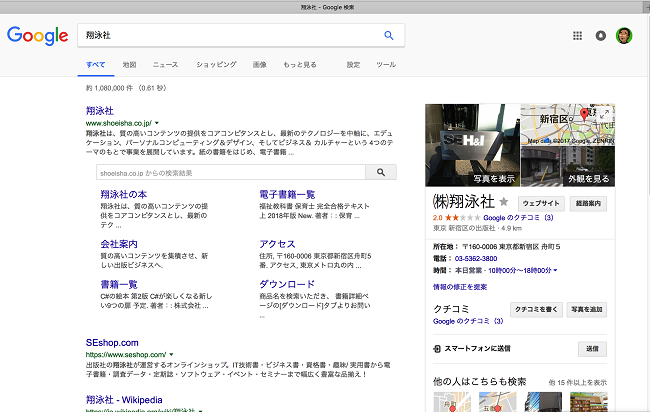Open the アクセス sitelink
Screen dimensions: 650x412
(277, 244)
